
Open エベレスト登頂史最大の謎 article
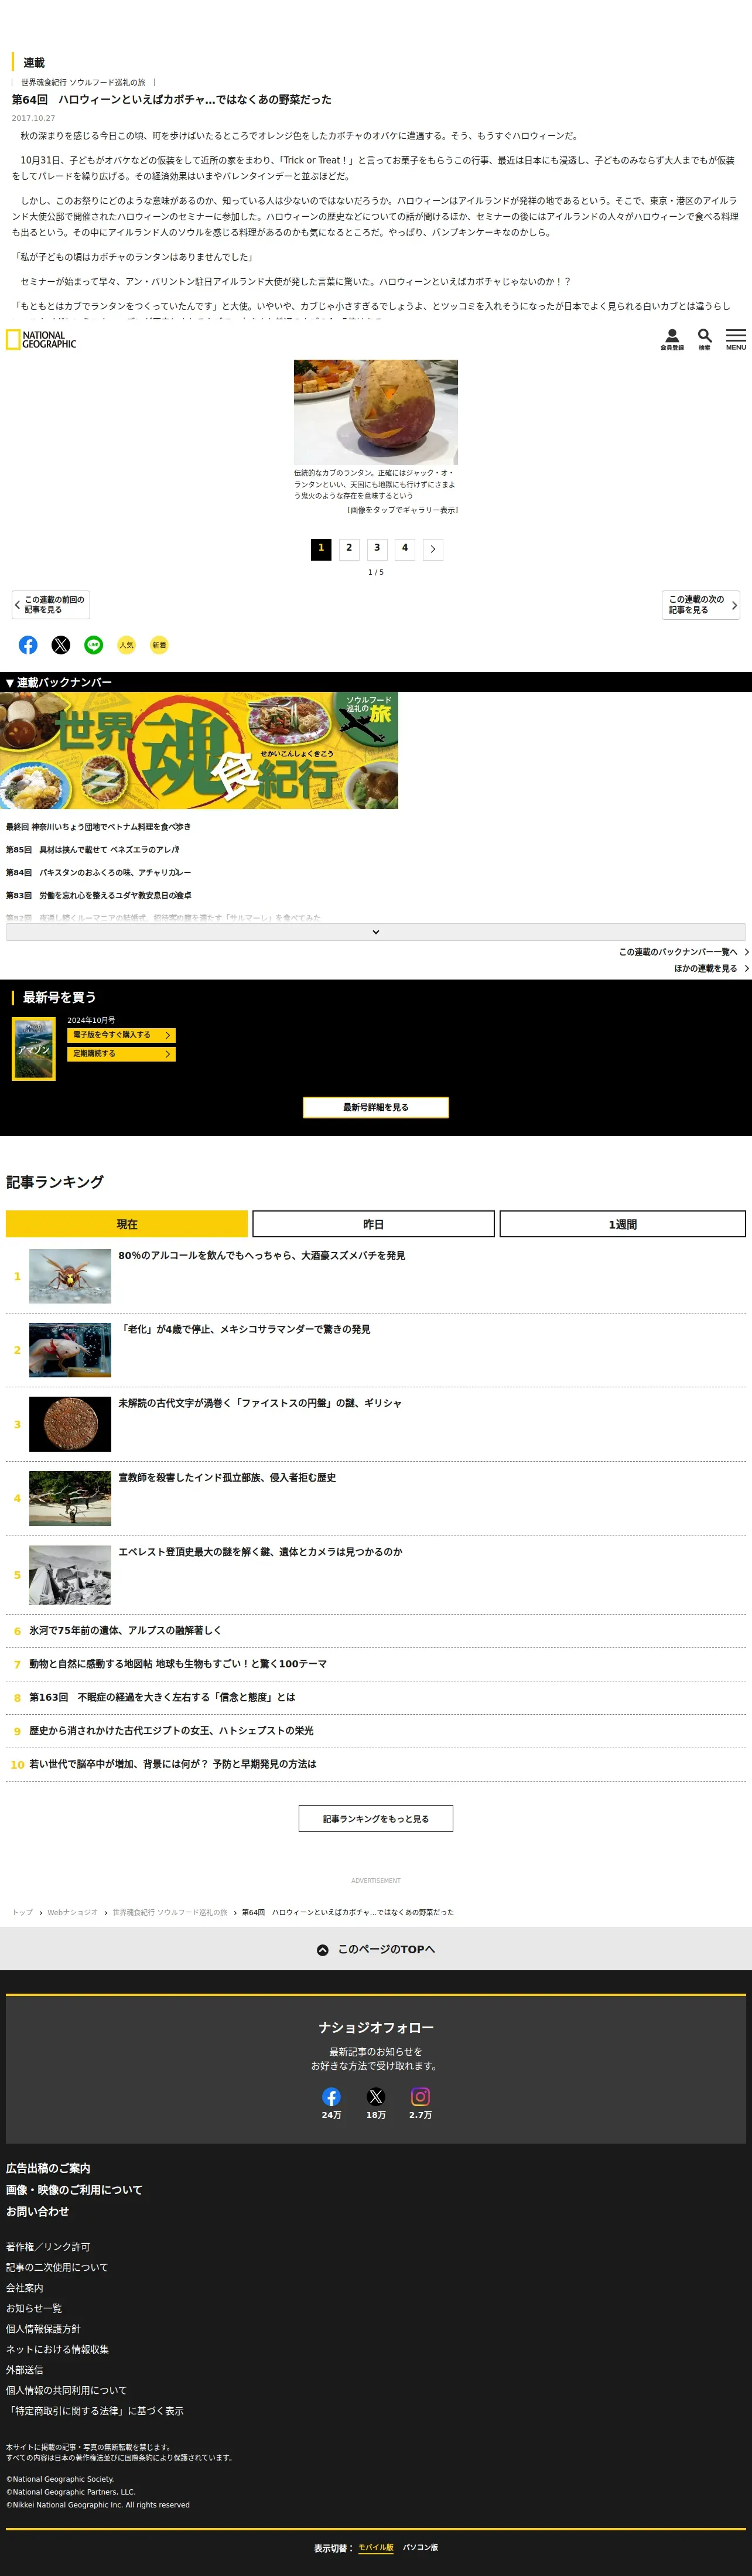coord(260,1552)
